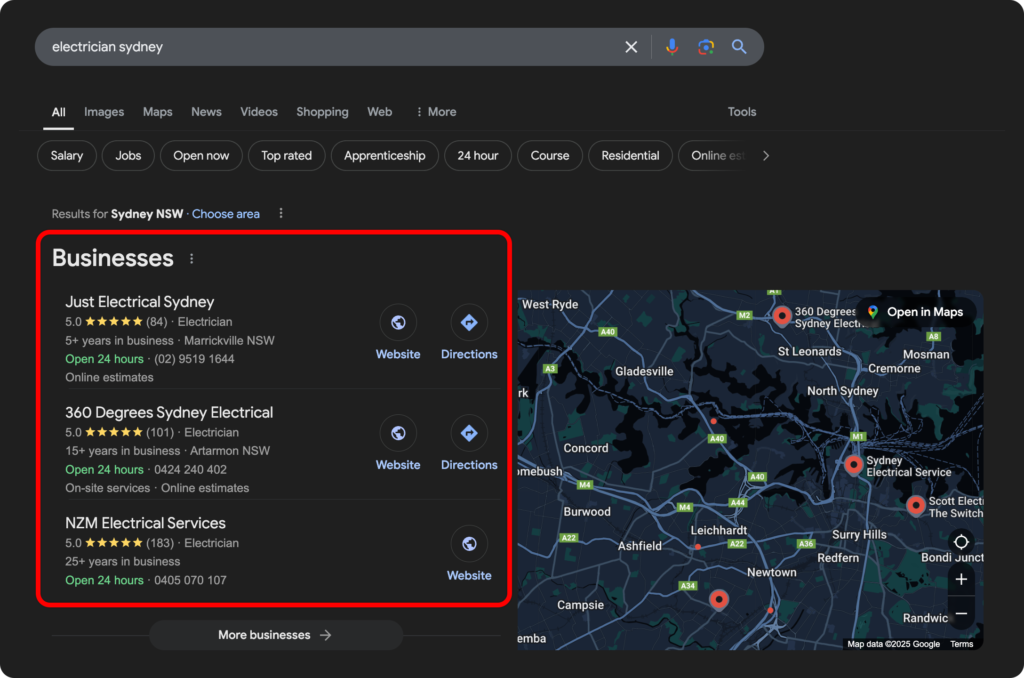Apply the Open now filter chip
The image size is (1024, 678).
201,155
